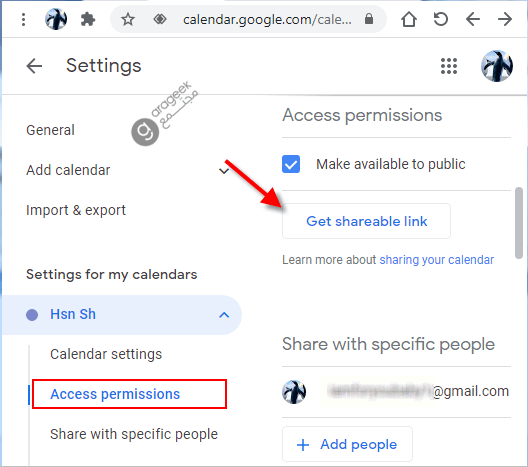Expand the Add calendar section
The width and height of the screenshot is (528, 467).
(224, 170)
